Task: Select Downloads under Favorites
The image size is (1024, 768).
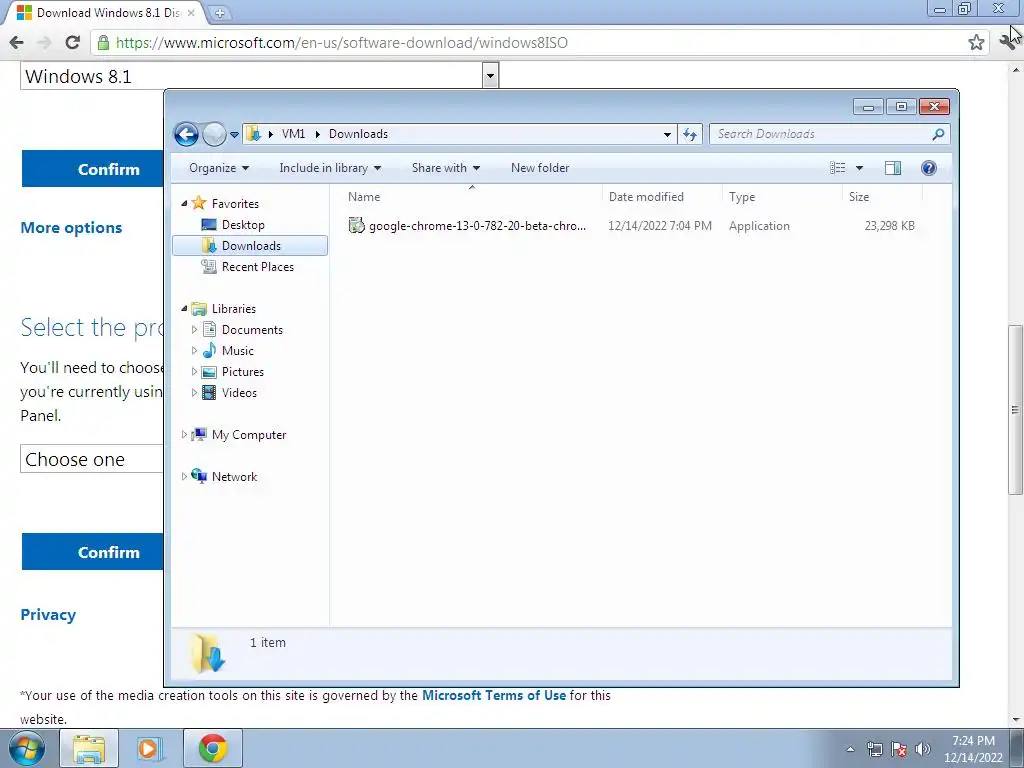Action: (250, 246)
